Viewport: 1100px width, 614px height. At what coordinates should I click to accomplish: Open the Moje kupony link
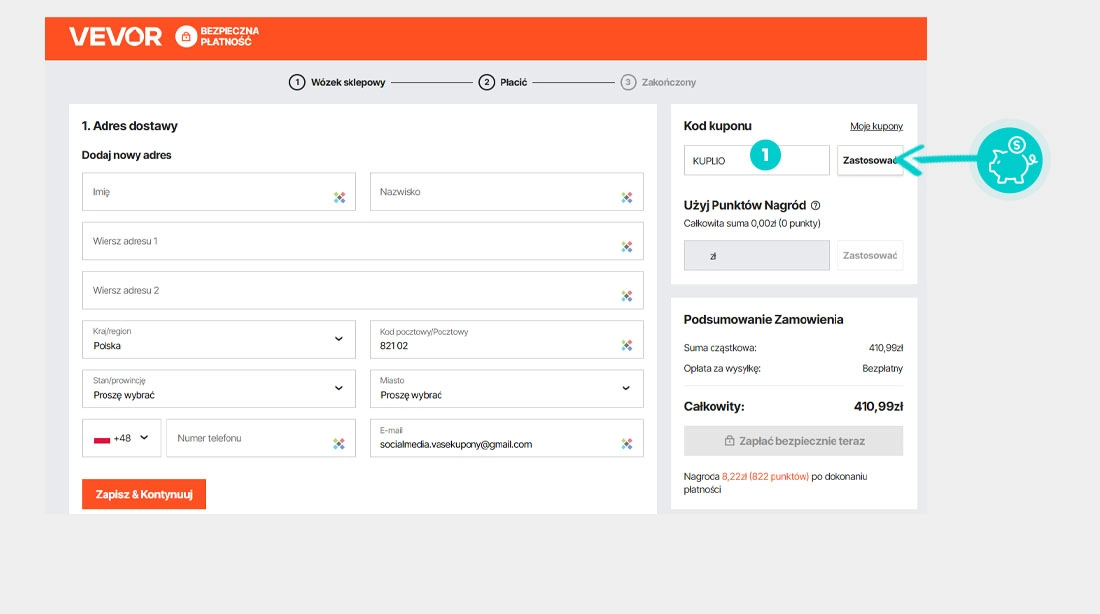click(x=876, y=127)
